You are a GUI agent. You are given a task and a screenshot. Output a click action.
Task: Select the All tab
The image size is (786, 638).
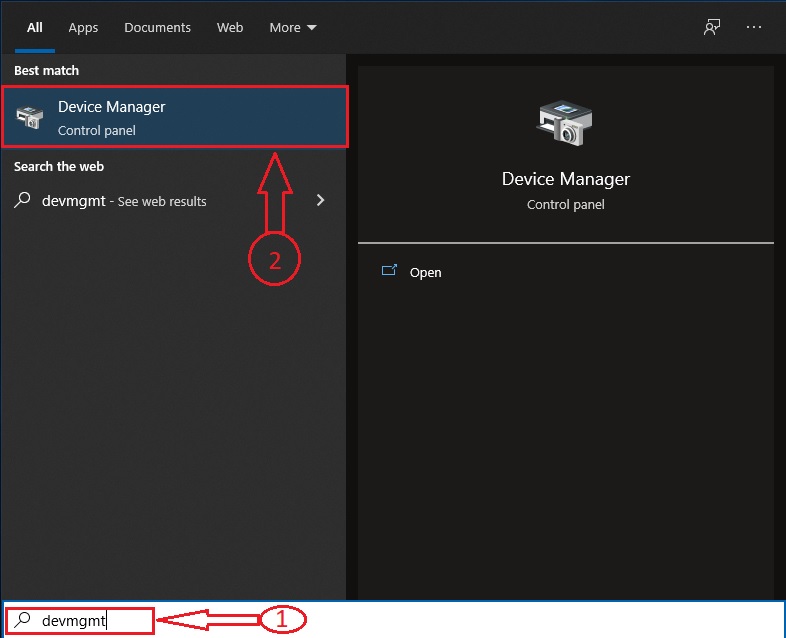pos(34,27)
